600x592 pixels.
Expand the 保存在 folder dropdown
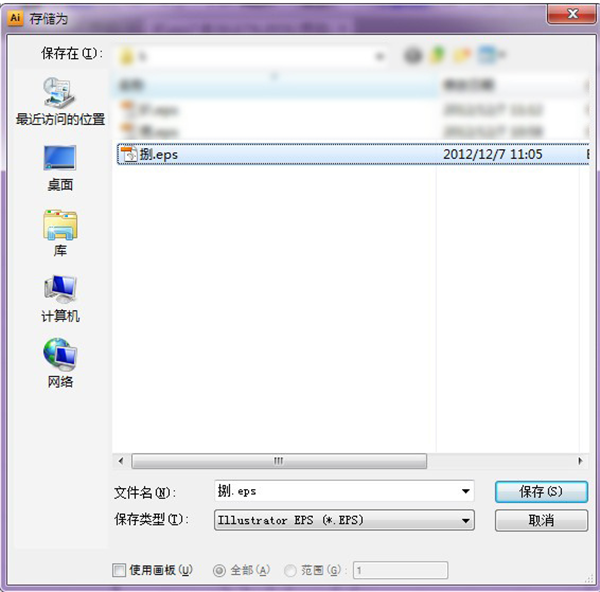[x=380, y=55]
